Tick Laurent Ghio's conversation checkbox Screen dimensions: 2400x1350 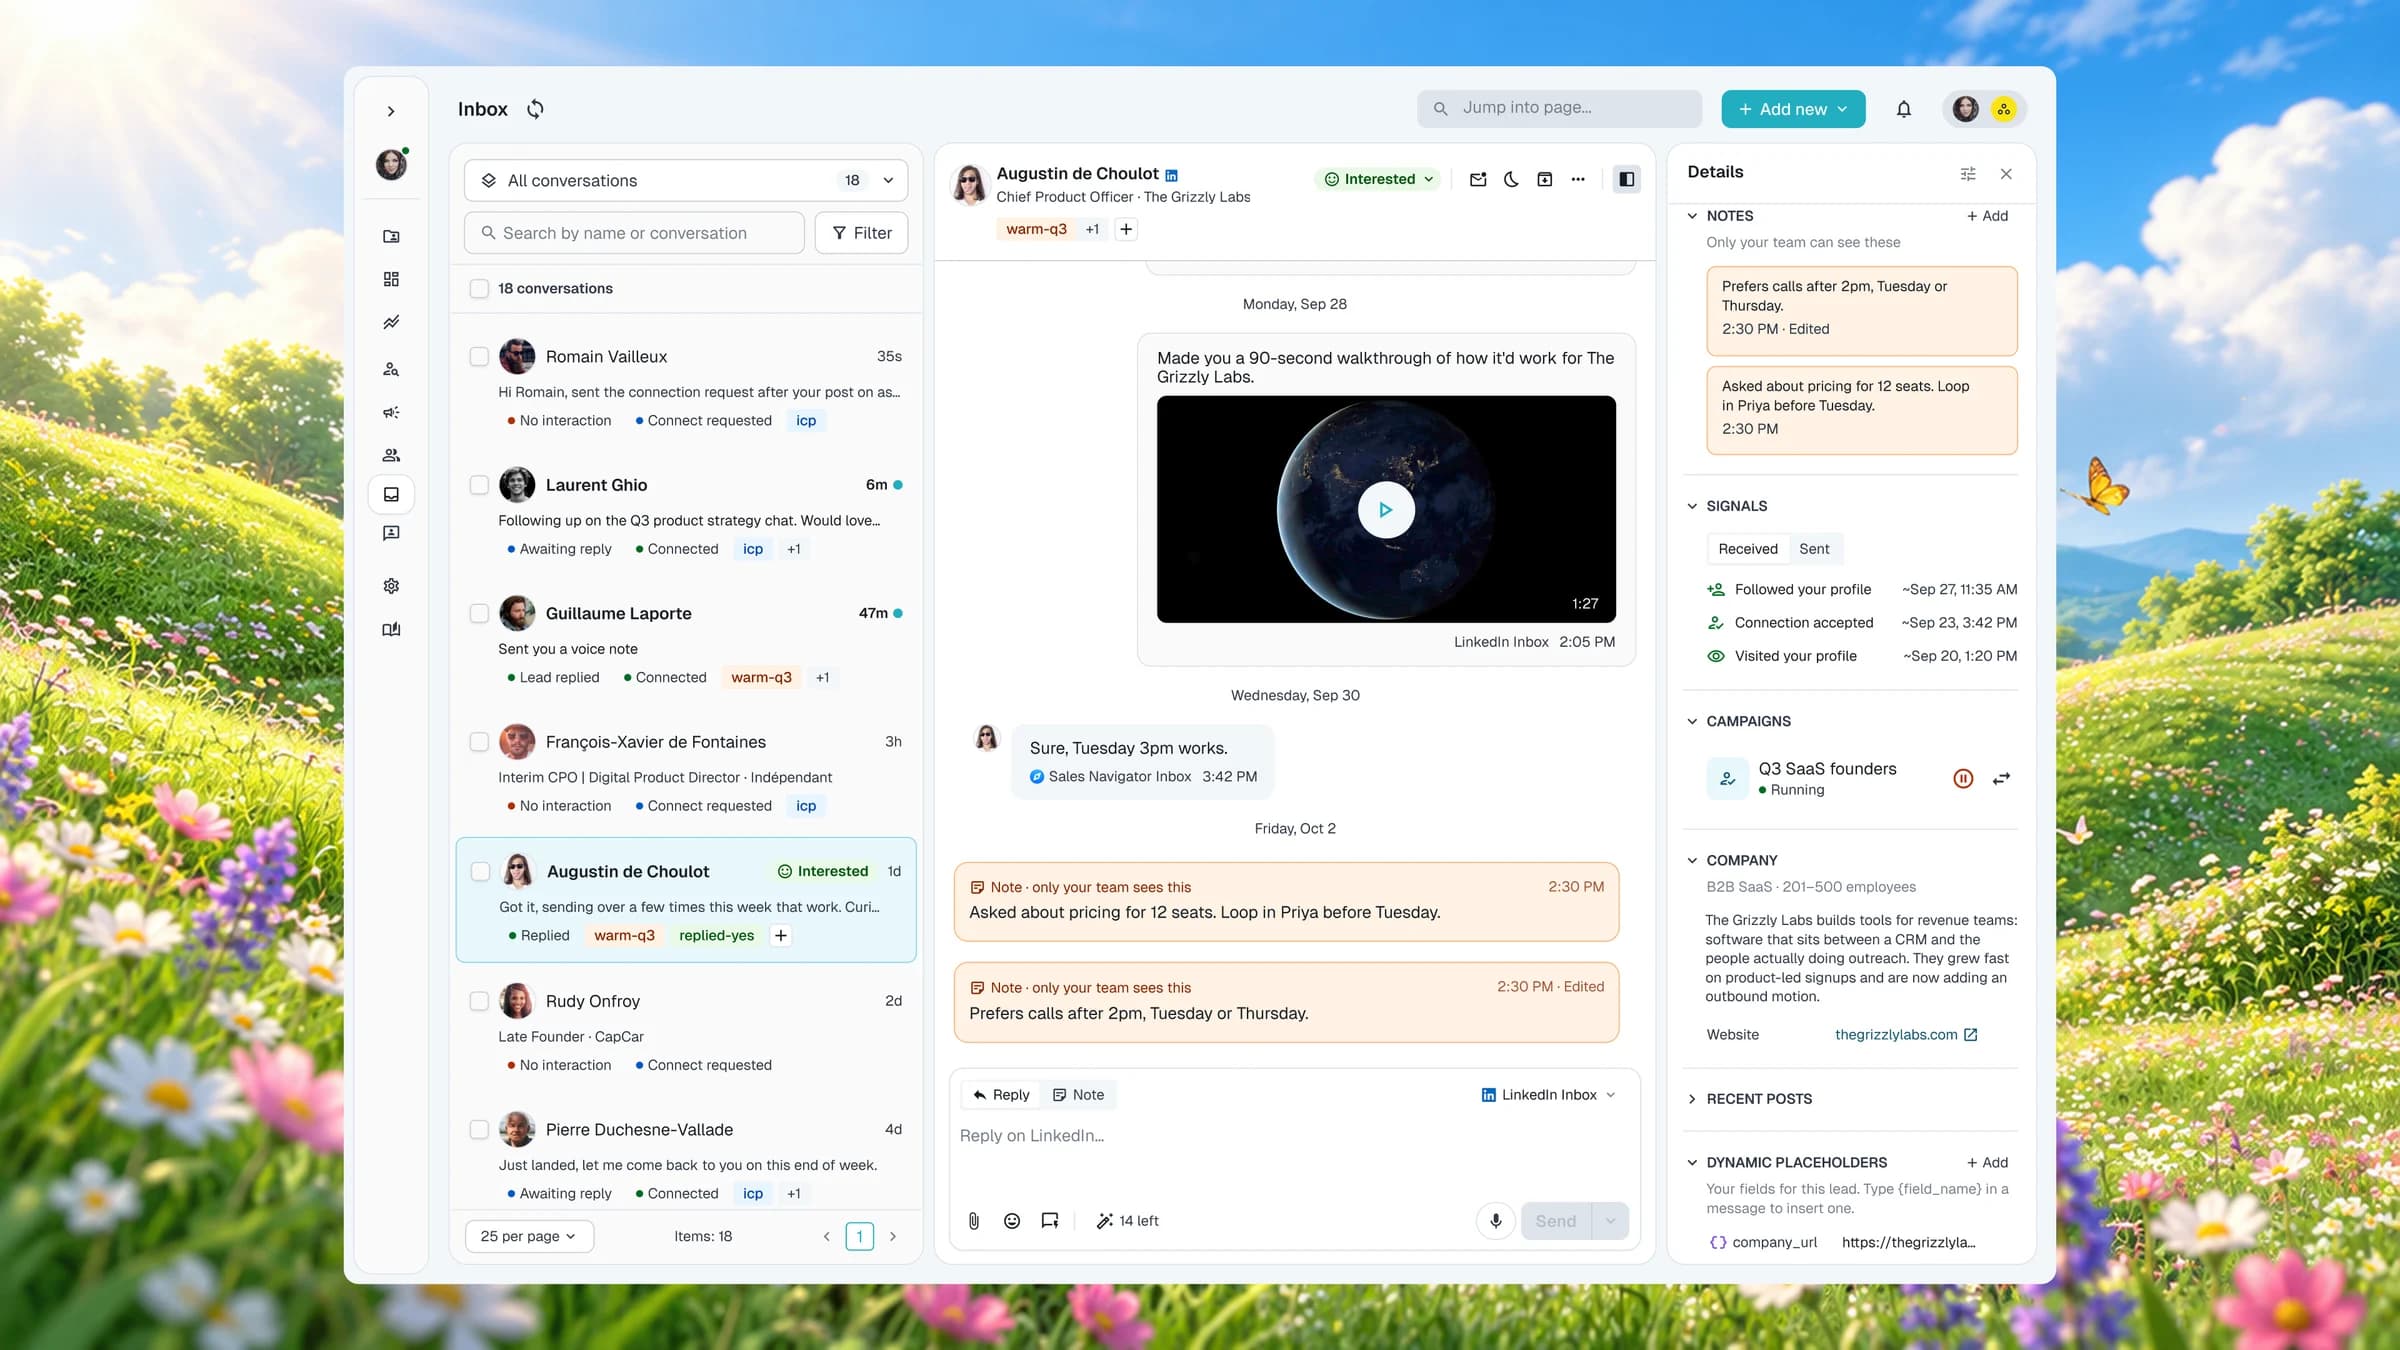tap(479, 485)
